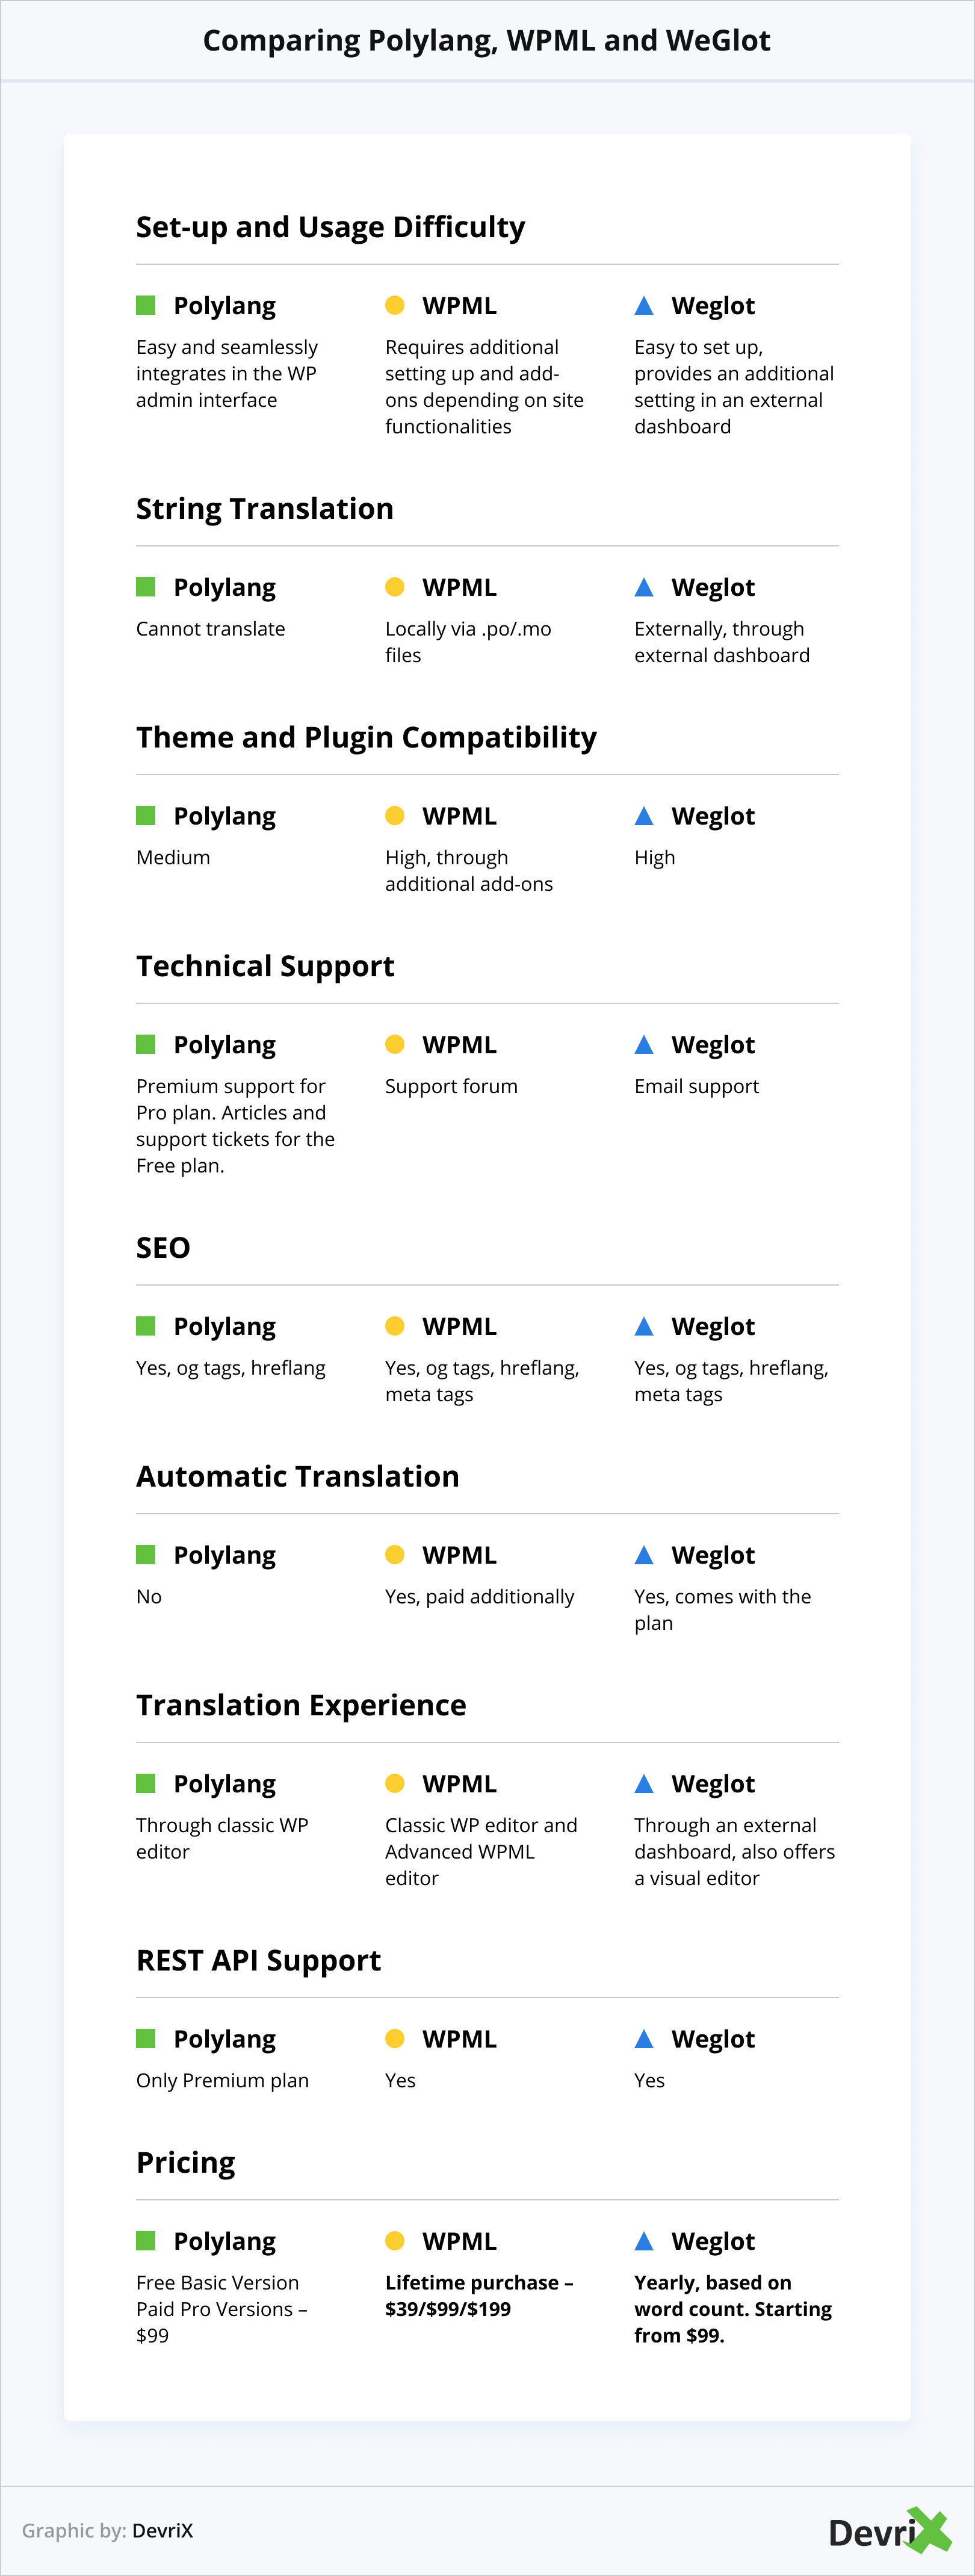Select Polylang's green square under Technical Support
This screenshot has width=975, height=2576.
point(146,1044)
